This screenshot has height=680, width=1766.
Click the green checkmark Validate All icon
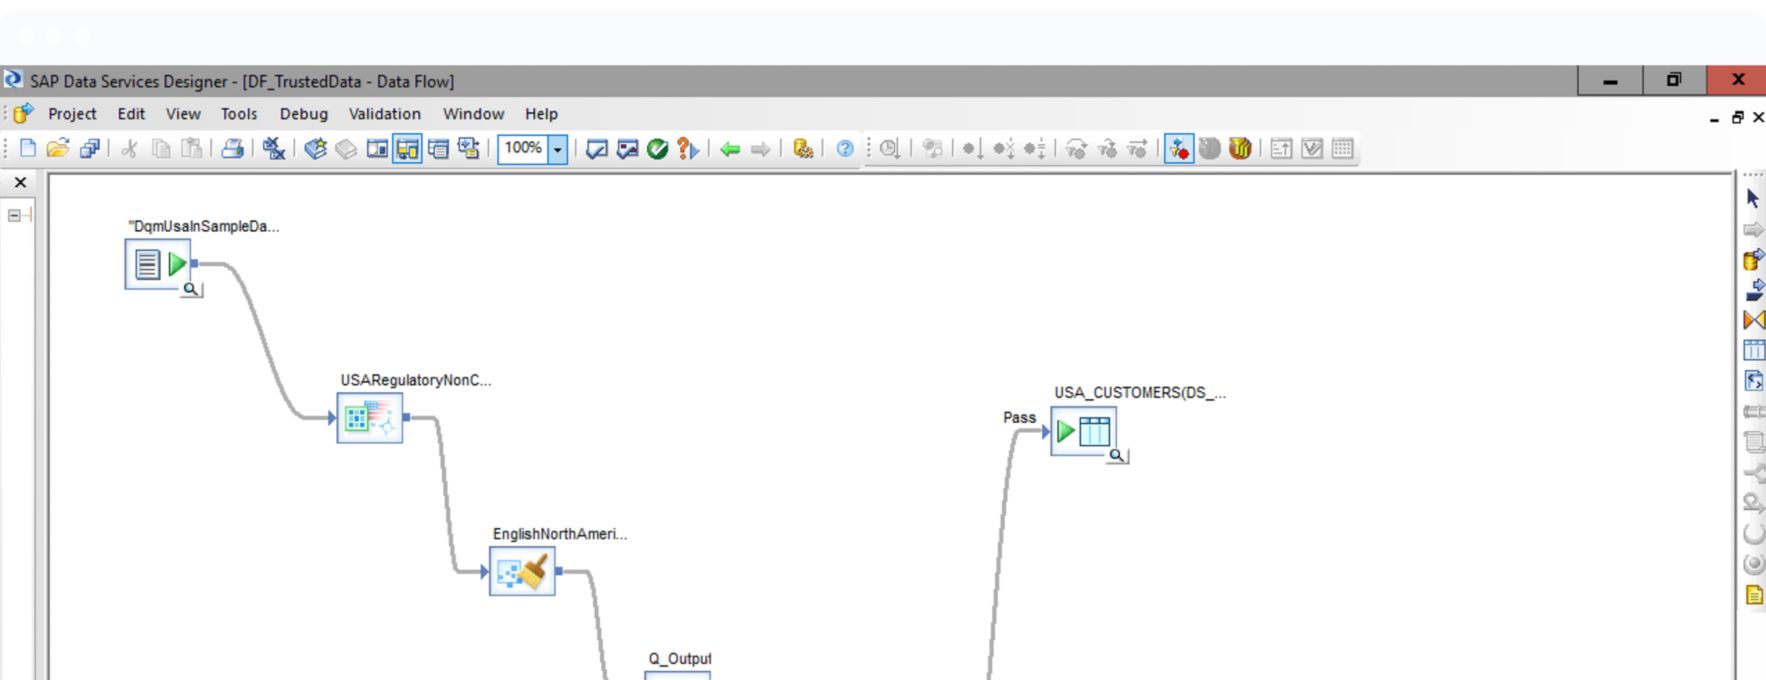click(x=657, y=149)
